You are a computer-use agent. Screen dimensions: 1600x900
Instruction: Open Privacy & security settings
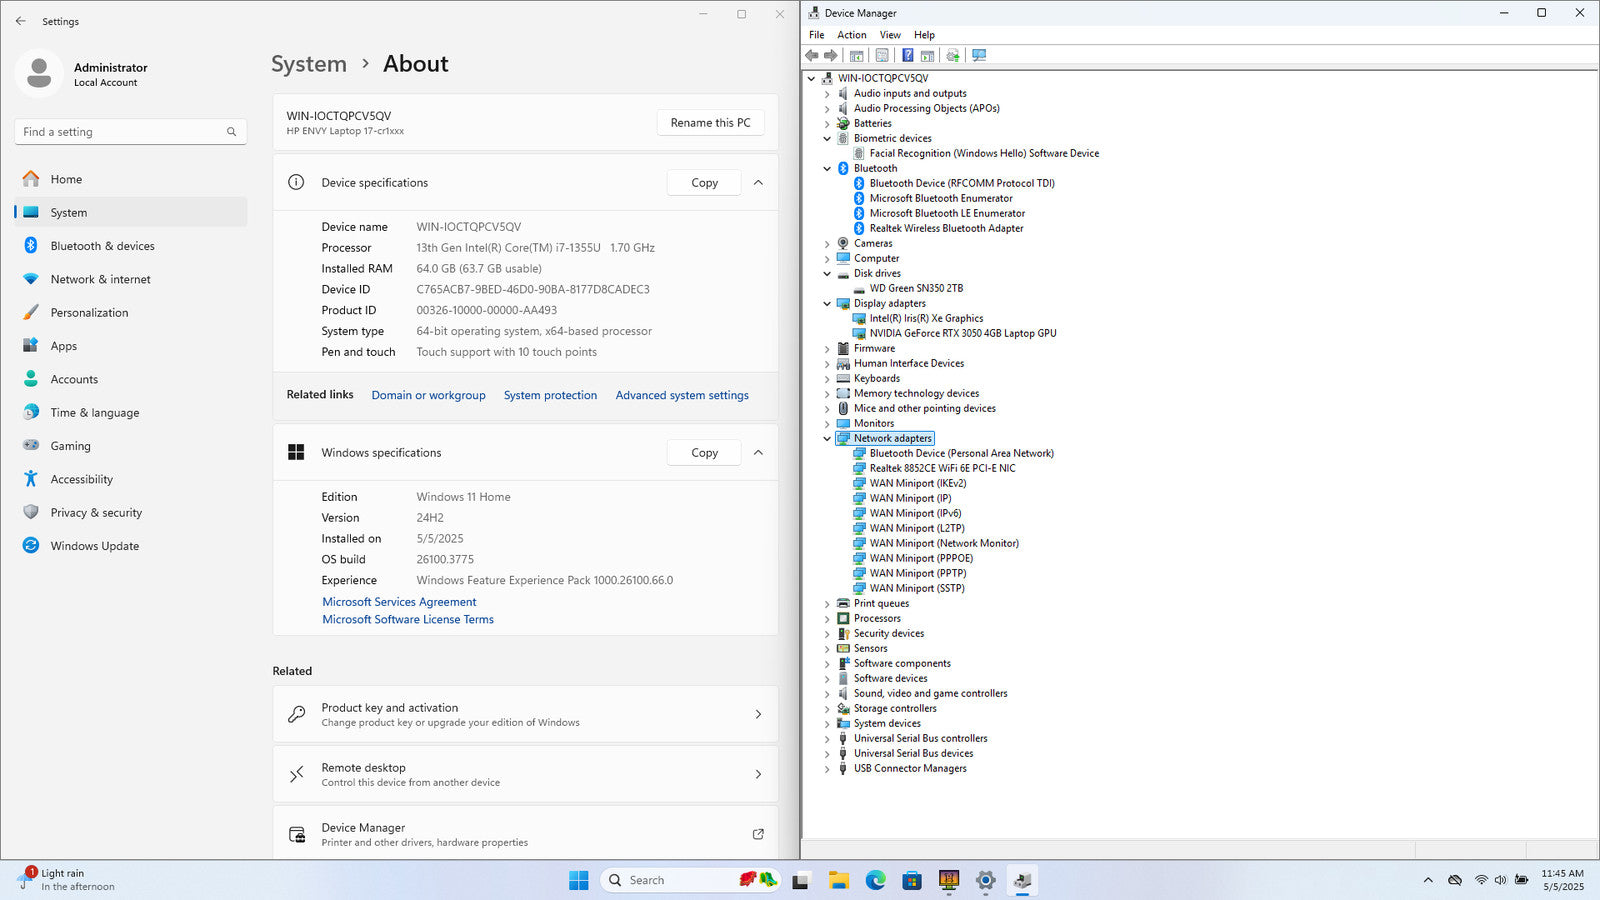131,513
